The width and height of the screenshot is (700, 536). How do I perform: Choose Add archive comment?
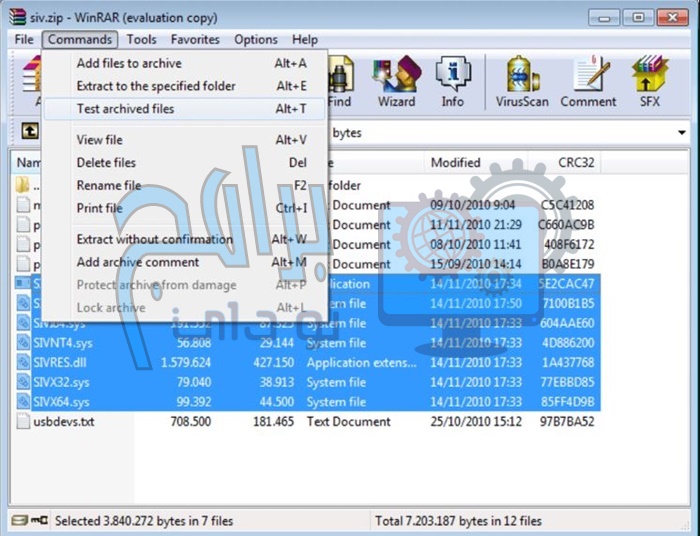pos(138,262)
